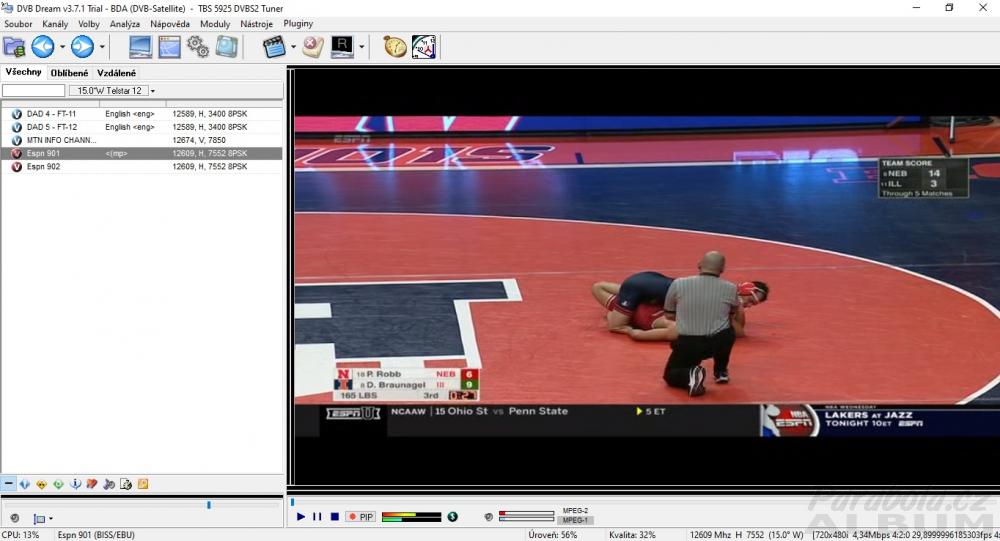Viewport: 1000px width, 541px height.
Task: Open the Volby menu
Action: [89, 24]
